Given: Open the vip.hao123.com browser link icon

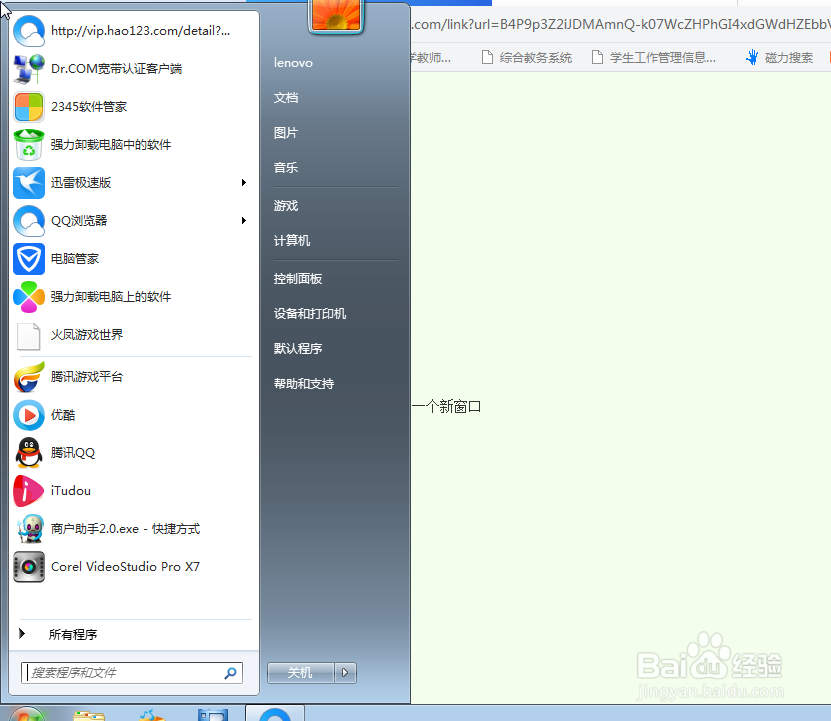Looking at the screenshot, I should [29, 31].
